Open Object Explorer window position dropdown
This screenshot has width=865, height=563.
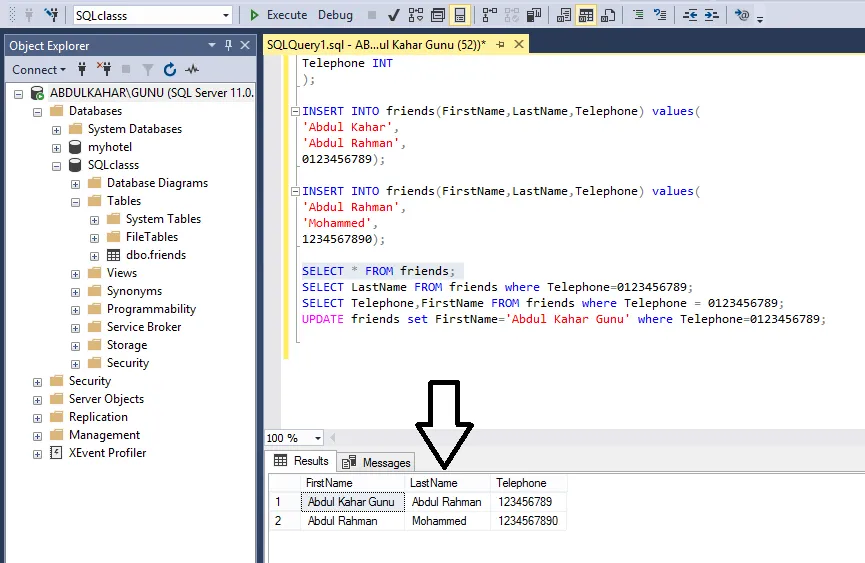click(x=211, y=45)
